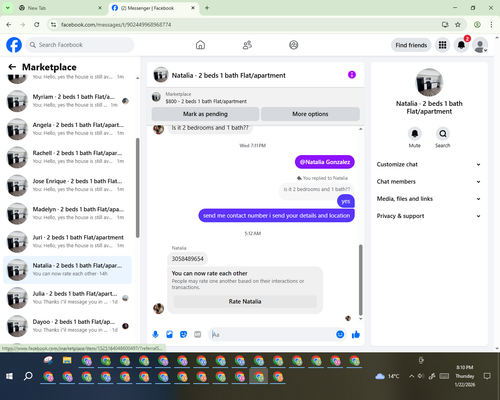The width and height of the screenshot is (500, 400).
Task: Mute this conversation with the bell icon
Action: tap(415, 134)
